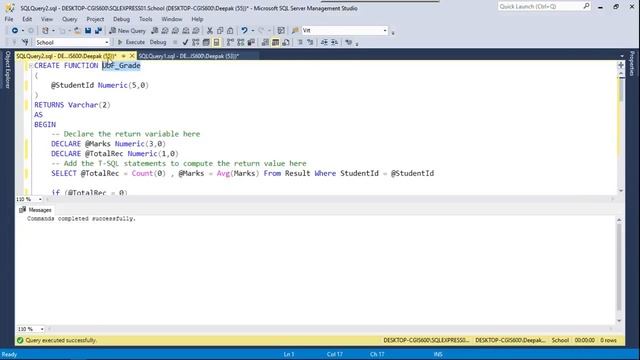Open the editor zoom 110 % dropdown
Image resolution: width=640 pixels, height=360 pixels.
[x=40, y=199]
